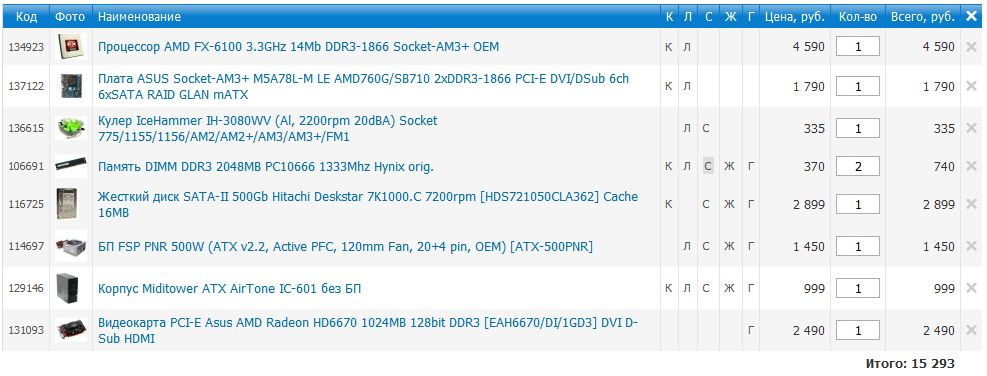Remove the AMD FX-6100 processor row

(x=971, y=47)
